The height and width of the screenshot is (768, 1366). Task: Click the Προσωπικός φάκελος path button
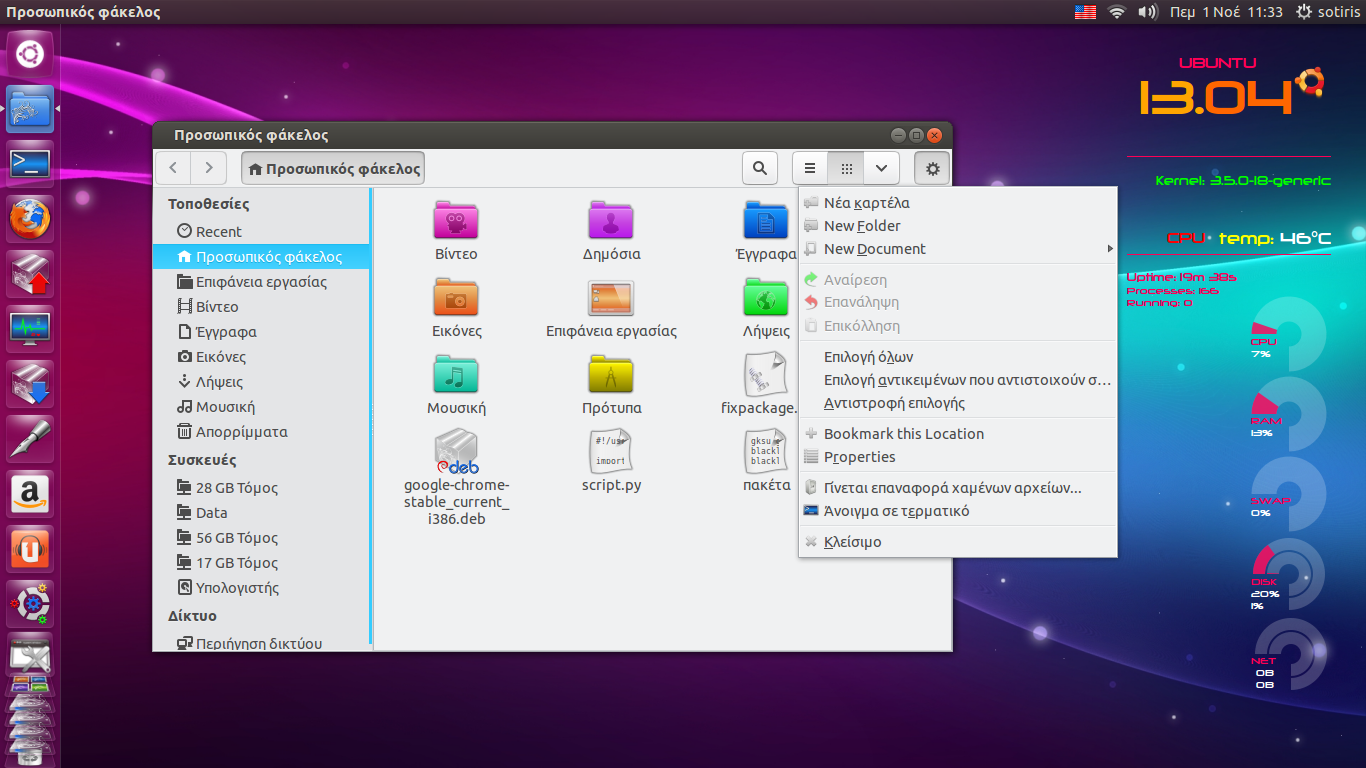[x=333, y=169]
